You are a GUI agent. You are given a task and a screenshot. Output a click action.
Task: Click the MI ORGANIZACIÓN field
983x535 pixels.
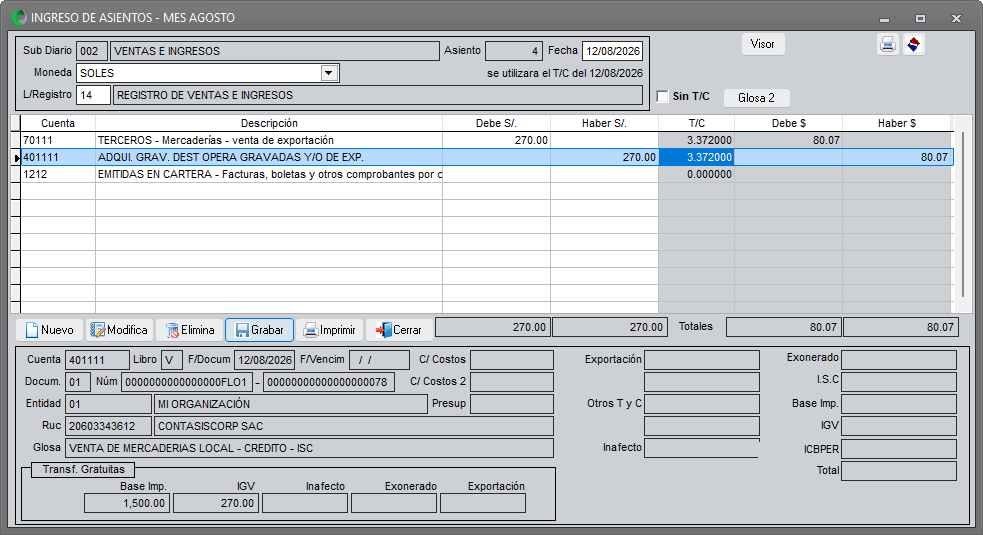[290, 404]
